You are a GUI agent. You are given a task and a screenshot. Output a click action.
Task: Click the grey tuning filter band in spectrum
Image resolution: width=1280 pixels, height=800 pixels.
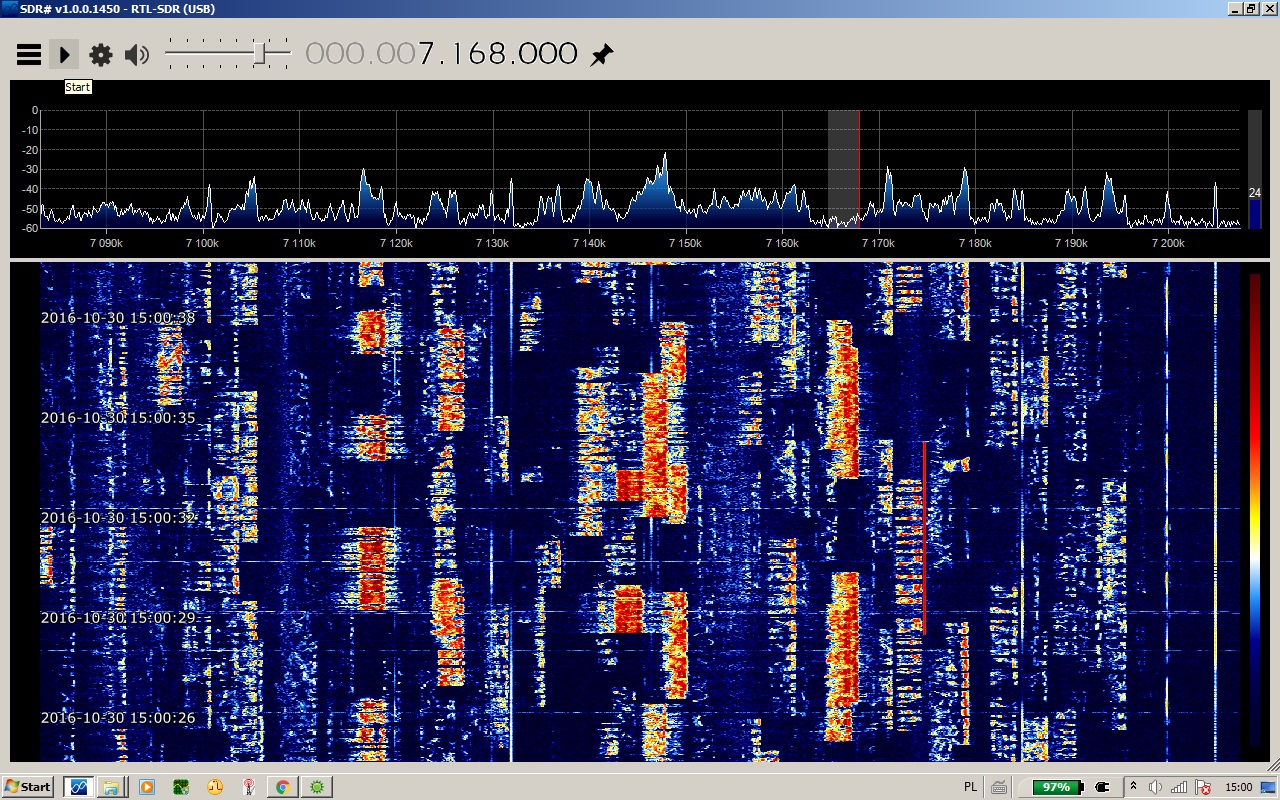pyautogui.click(x=843, y=169)
